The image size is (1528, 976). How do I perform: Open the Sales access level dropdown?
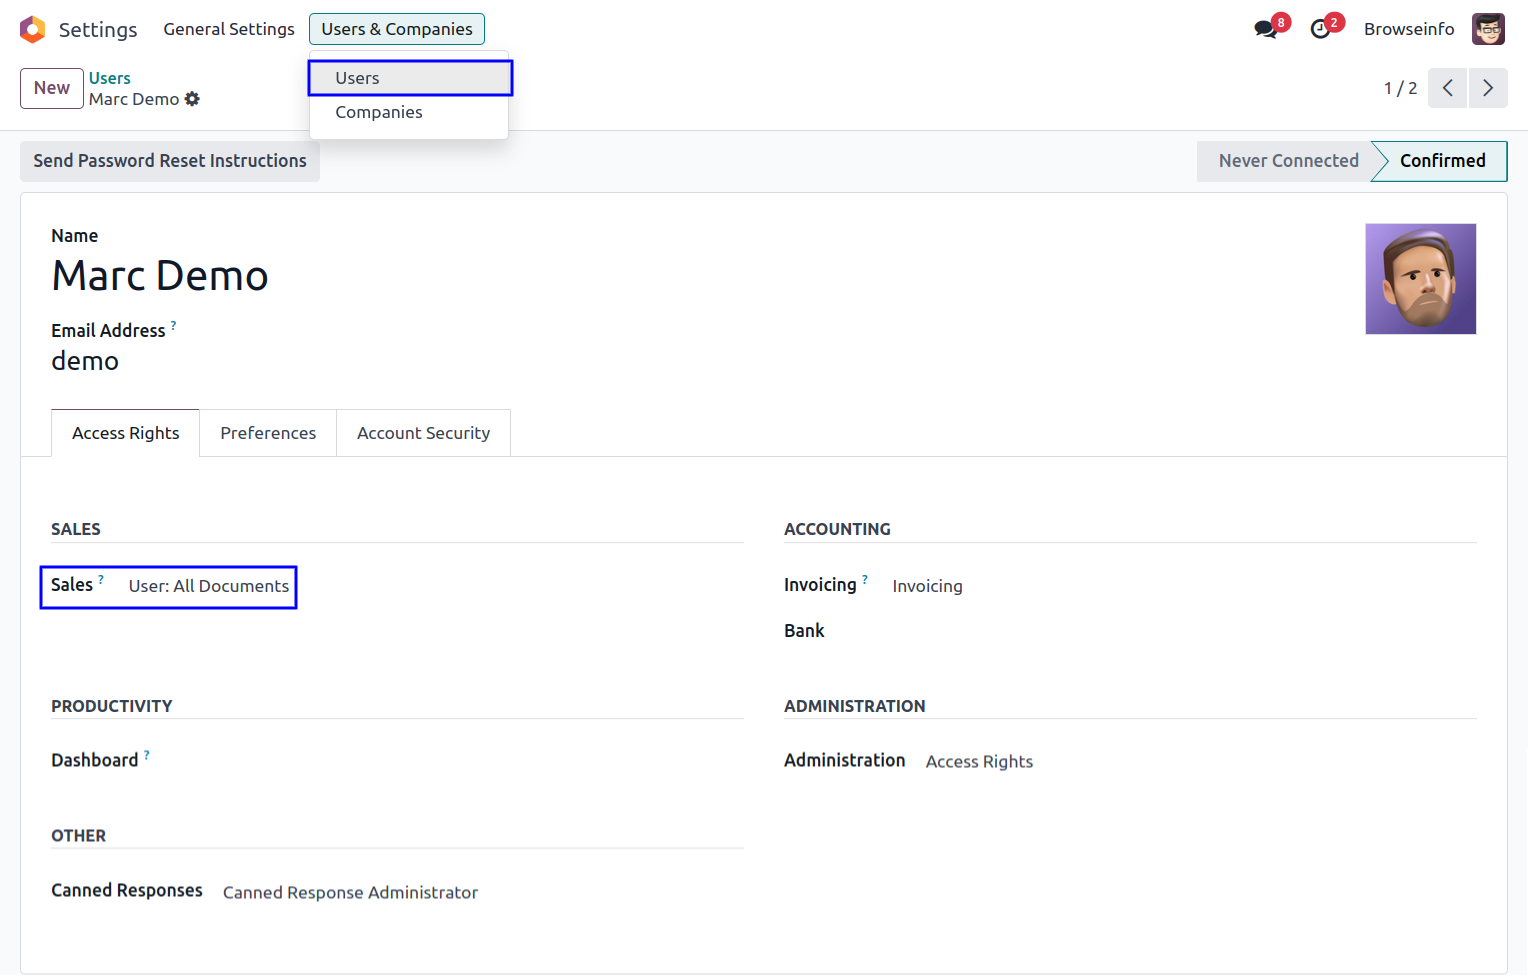click(x=209, y=586)
